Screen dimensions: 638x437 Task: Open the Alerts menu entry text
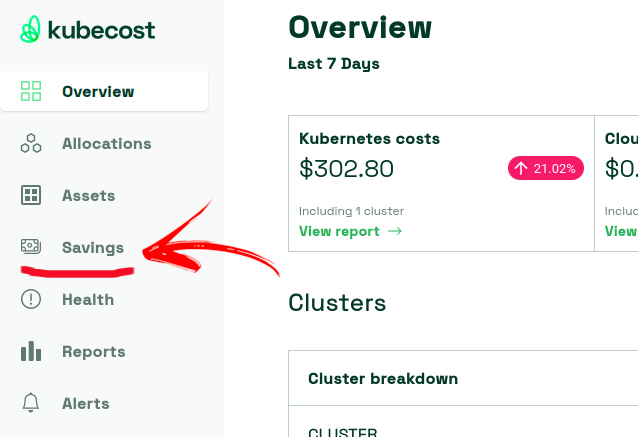click(x=86, y=404)
